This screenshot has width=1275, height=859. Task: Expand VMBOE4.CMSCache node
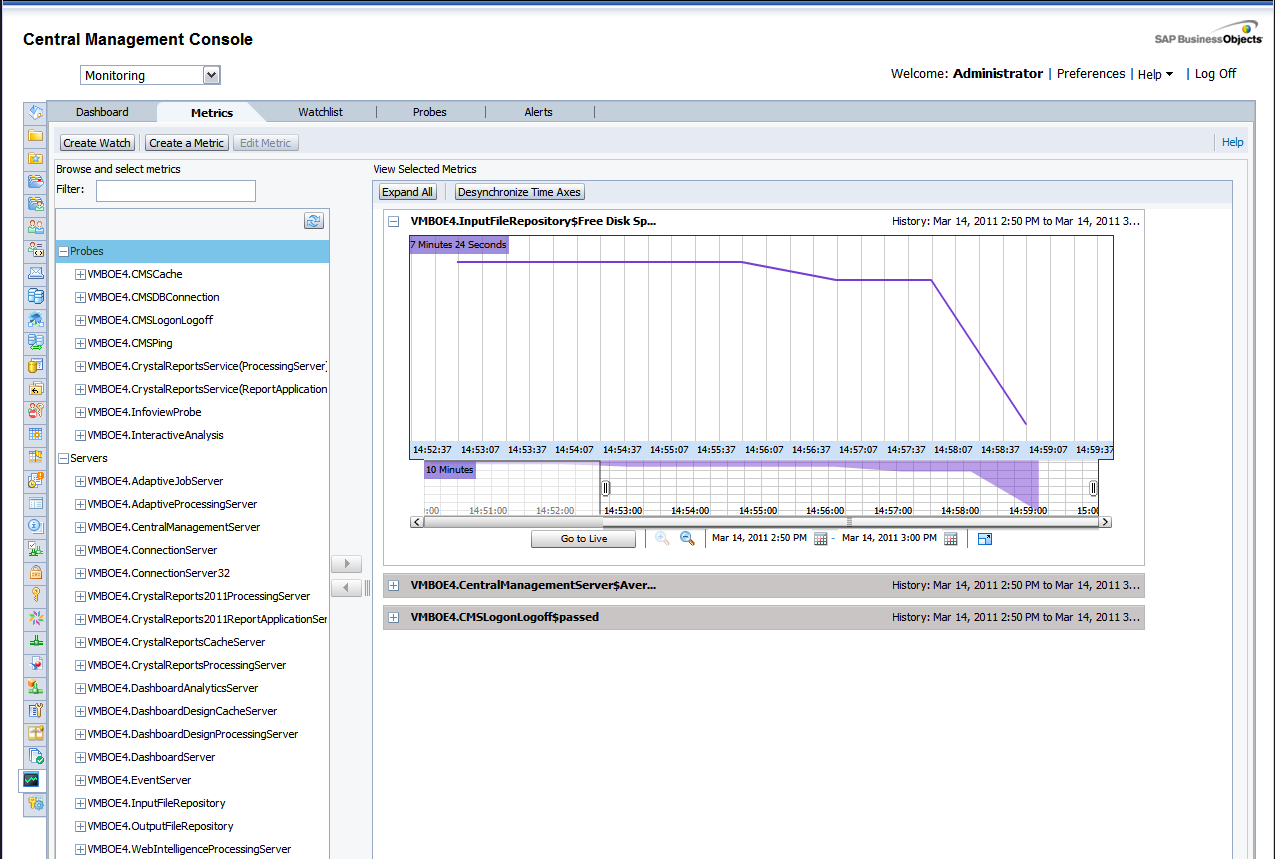[x=81, y=275]
